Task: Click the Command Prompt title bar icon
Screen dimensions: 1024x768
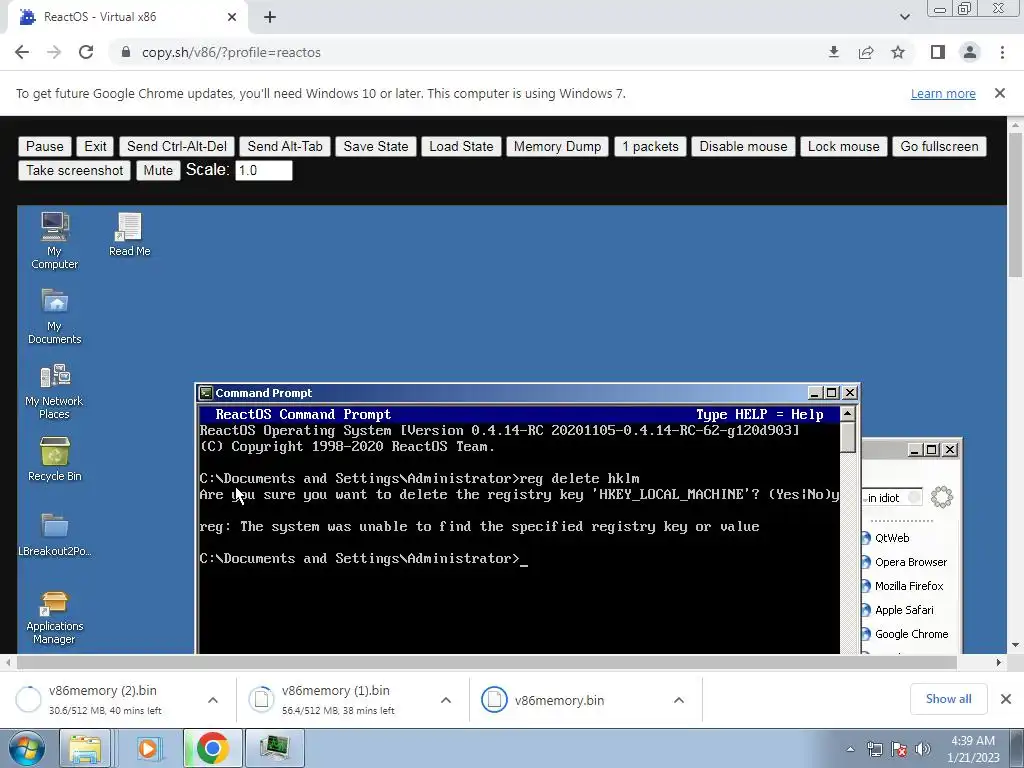Action: pos(206,392)
